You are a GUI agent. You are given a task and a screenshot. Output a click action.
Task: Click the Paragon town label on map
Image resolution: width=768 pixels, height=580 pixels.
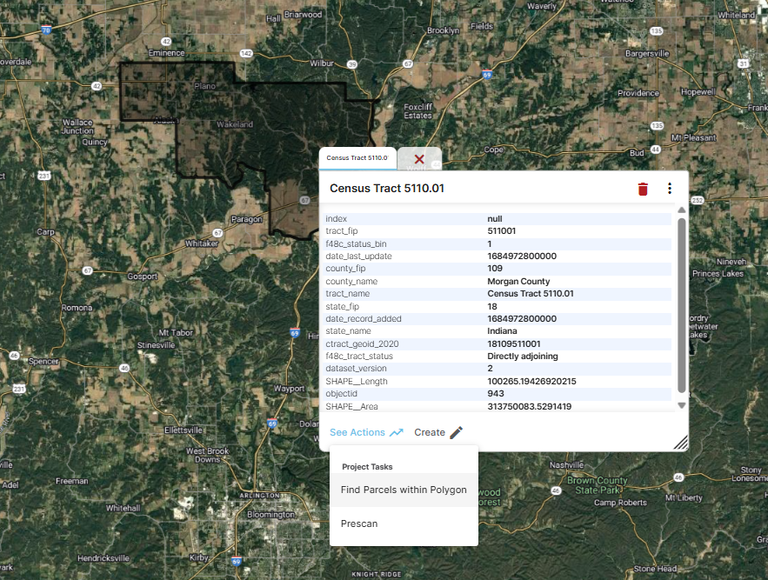point(246,219)
